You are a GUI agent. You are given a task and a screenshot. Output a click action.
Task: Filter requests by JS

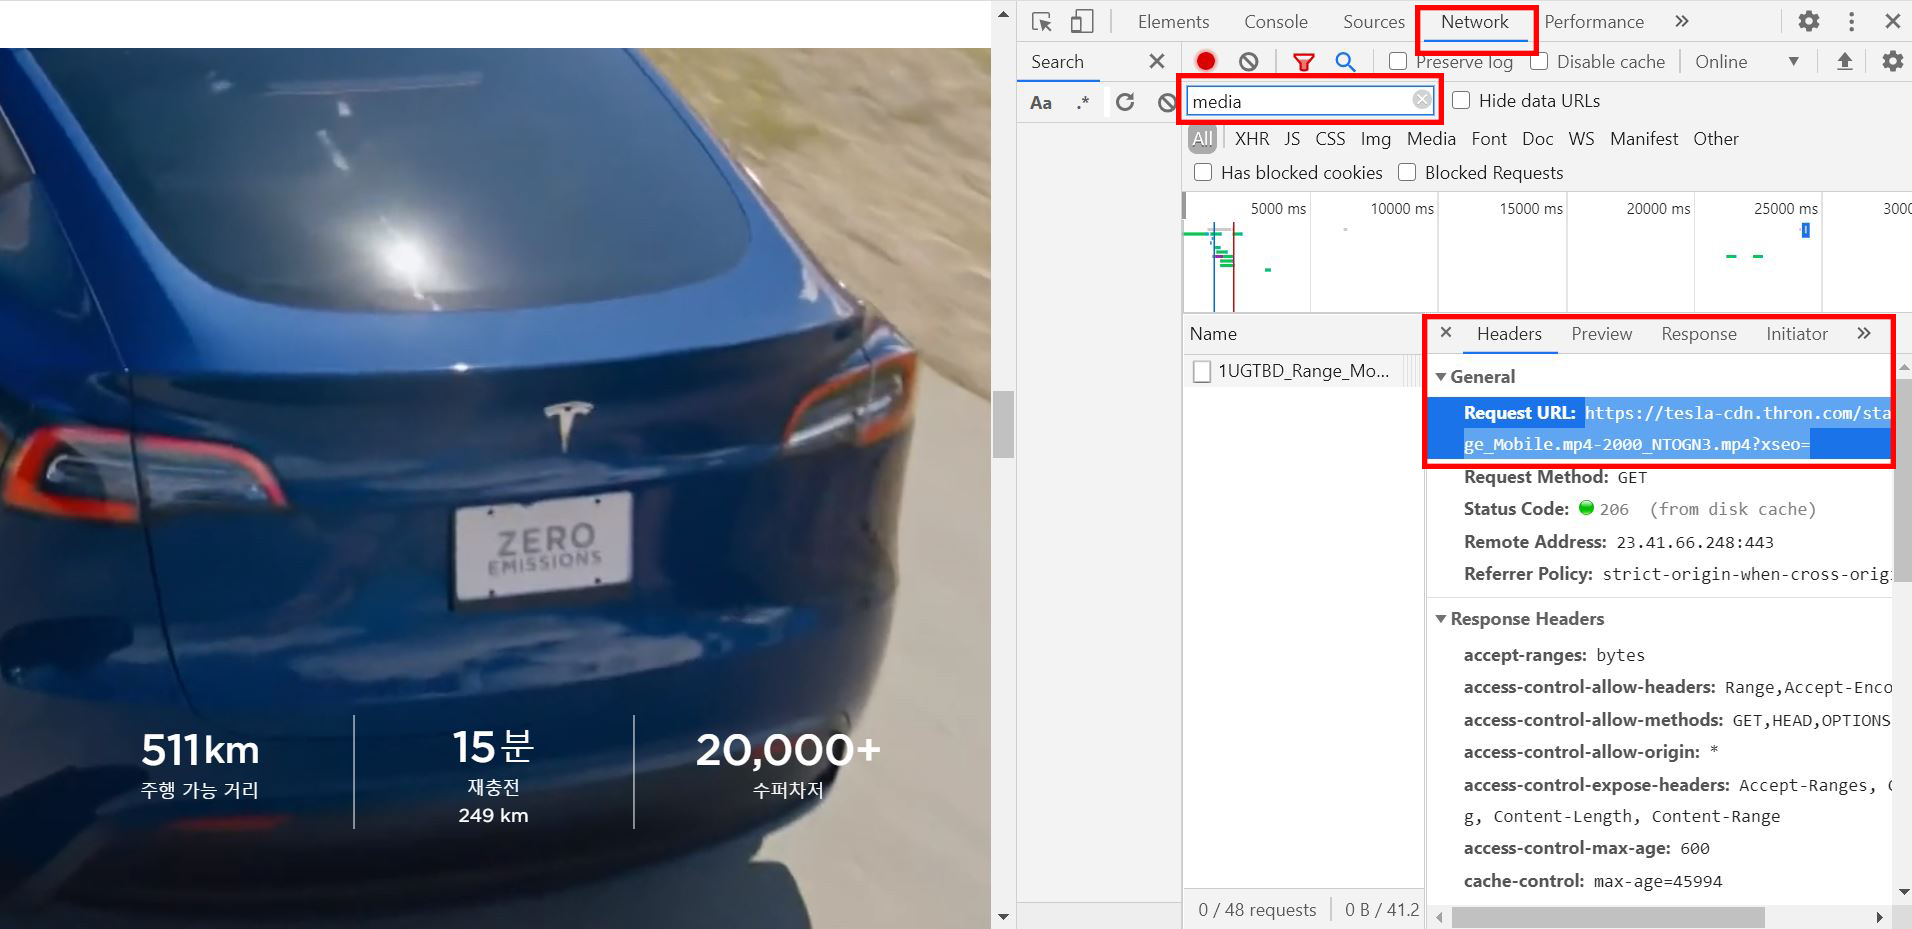1292,139
